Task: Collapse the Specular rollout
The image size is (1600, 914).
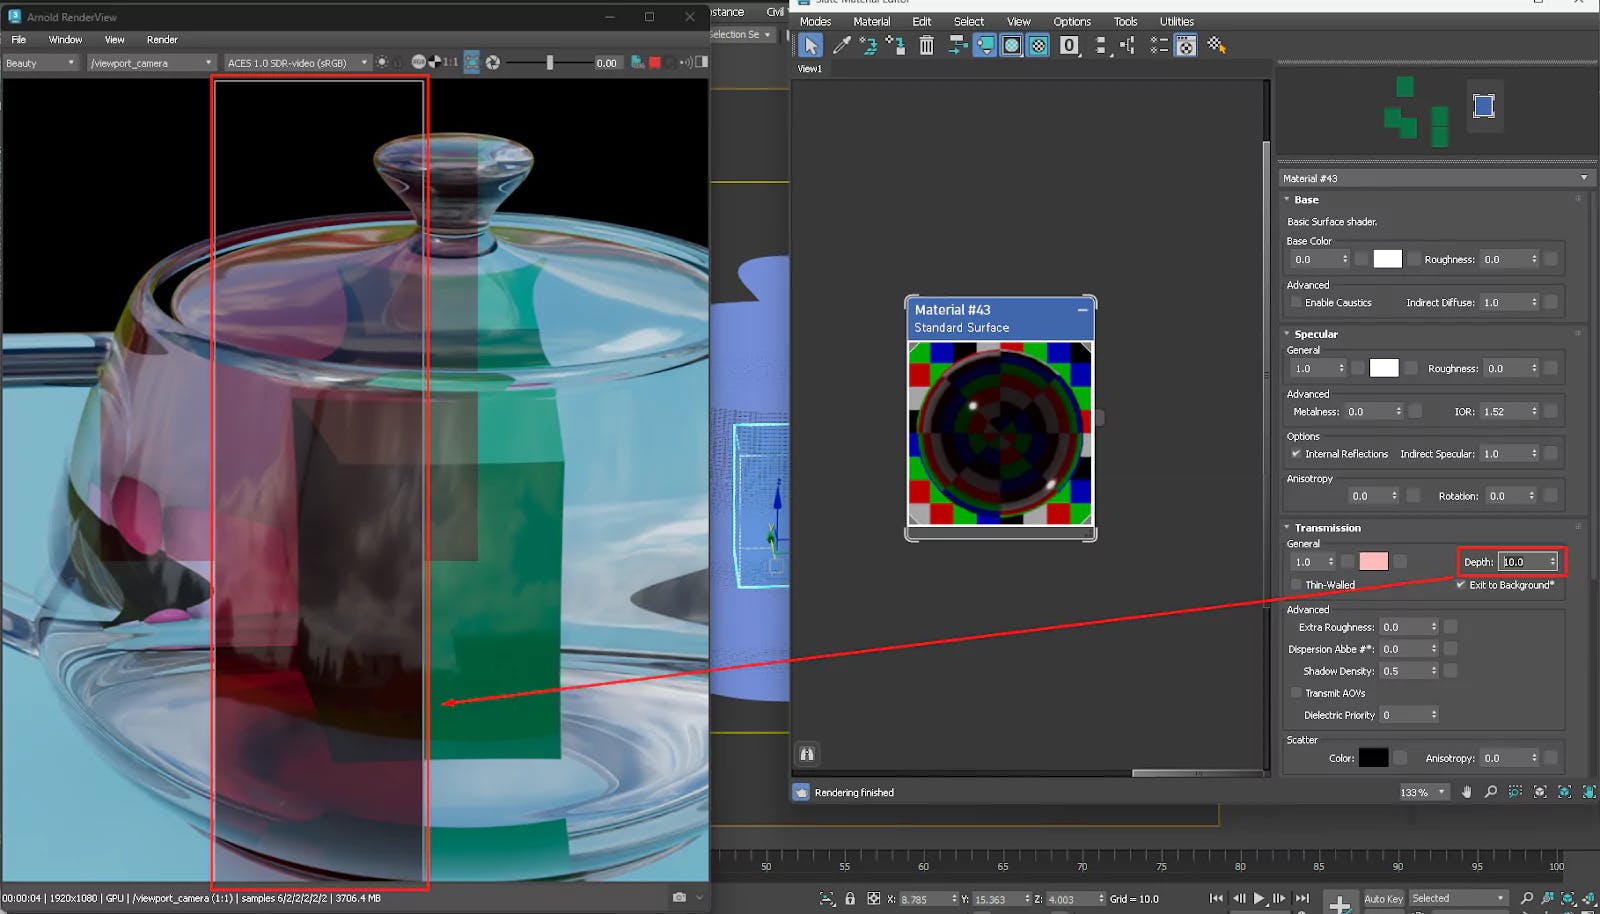Action: tap(1287, 334)
